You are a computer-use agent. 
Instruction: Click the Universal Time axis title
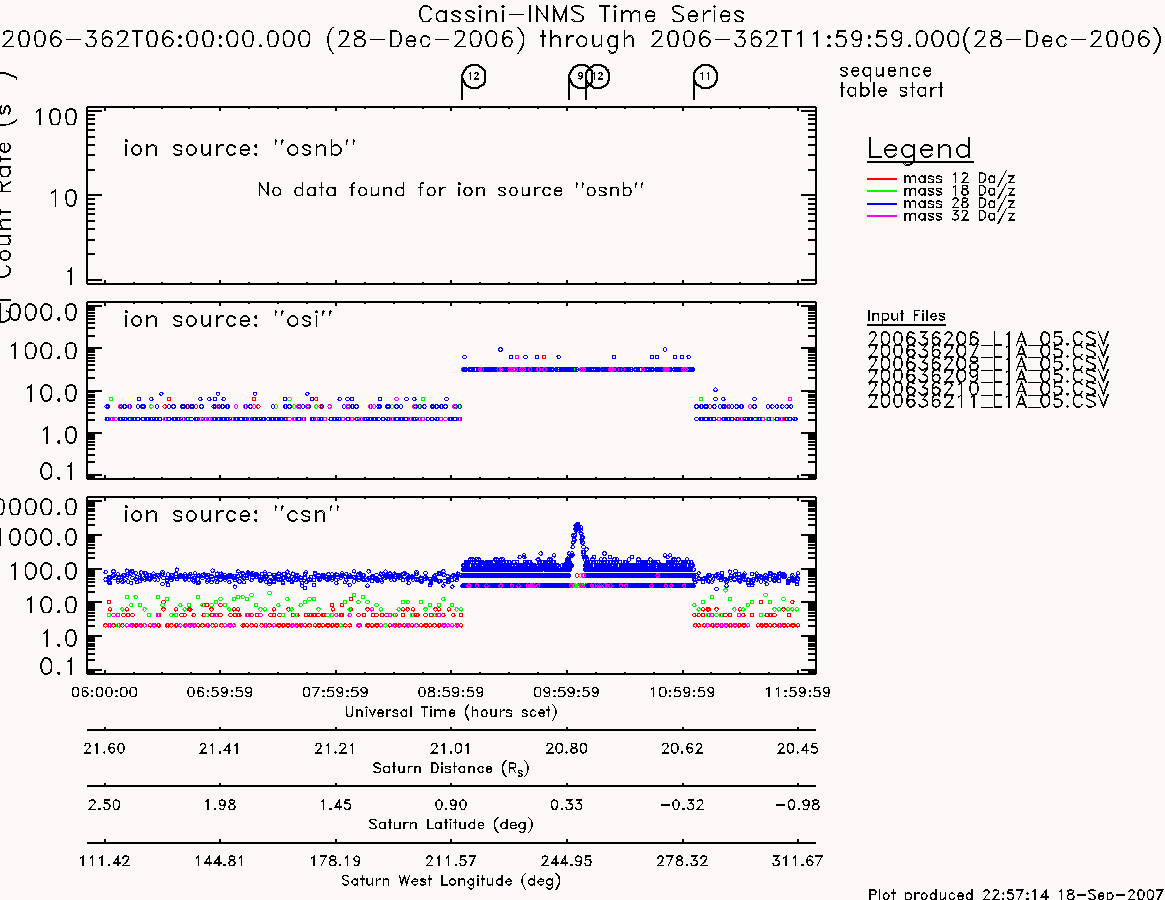click(451, 712)
